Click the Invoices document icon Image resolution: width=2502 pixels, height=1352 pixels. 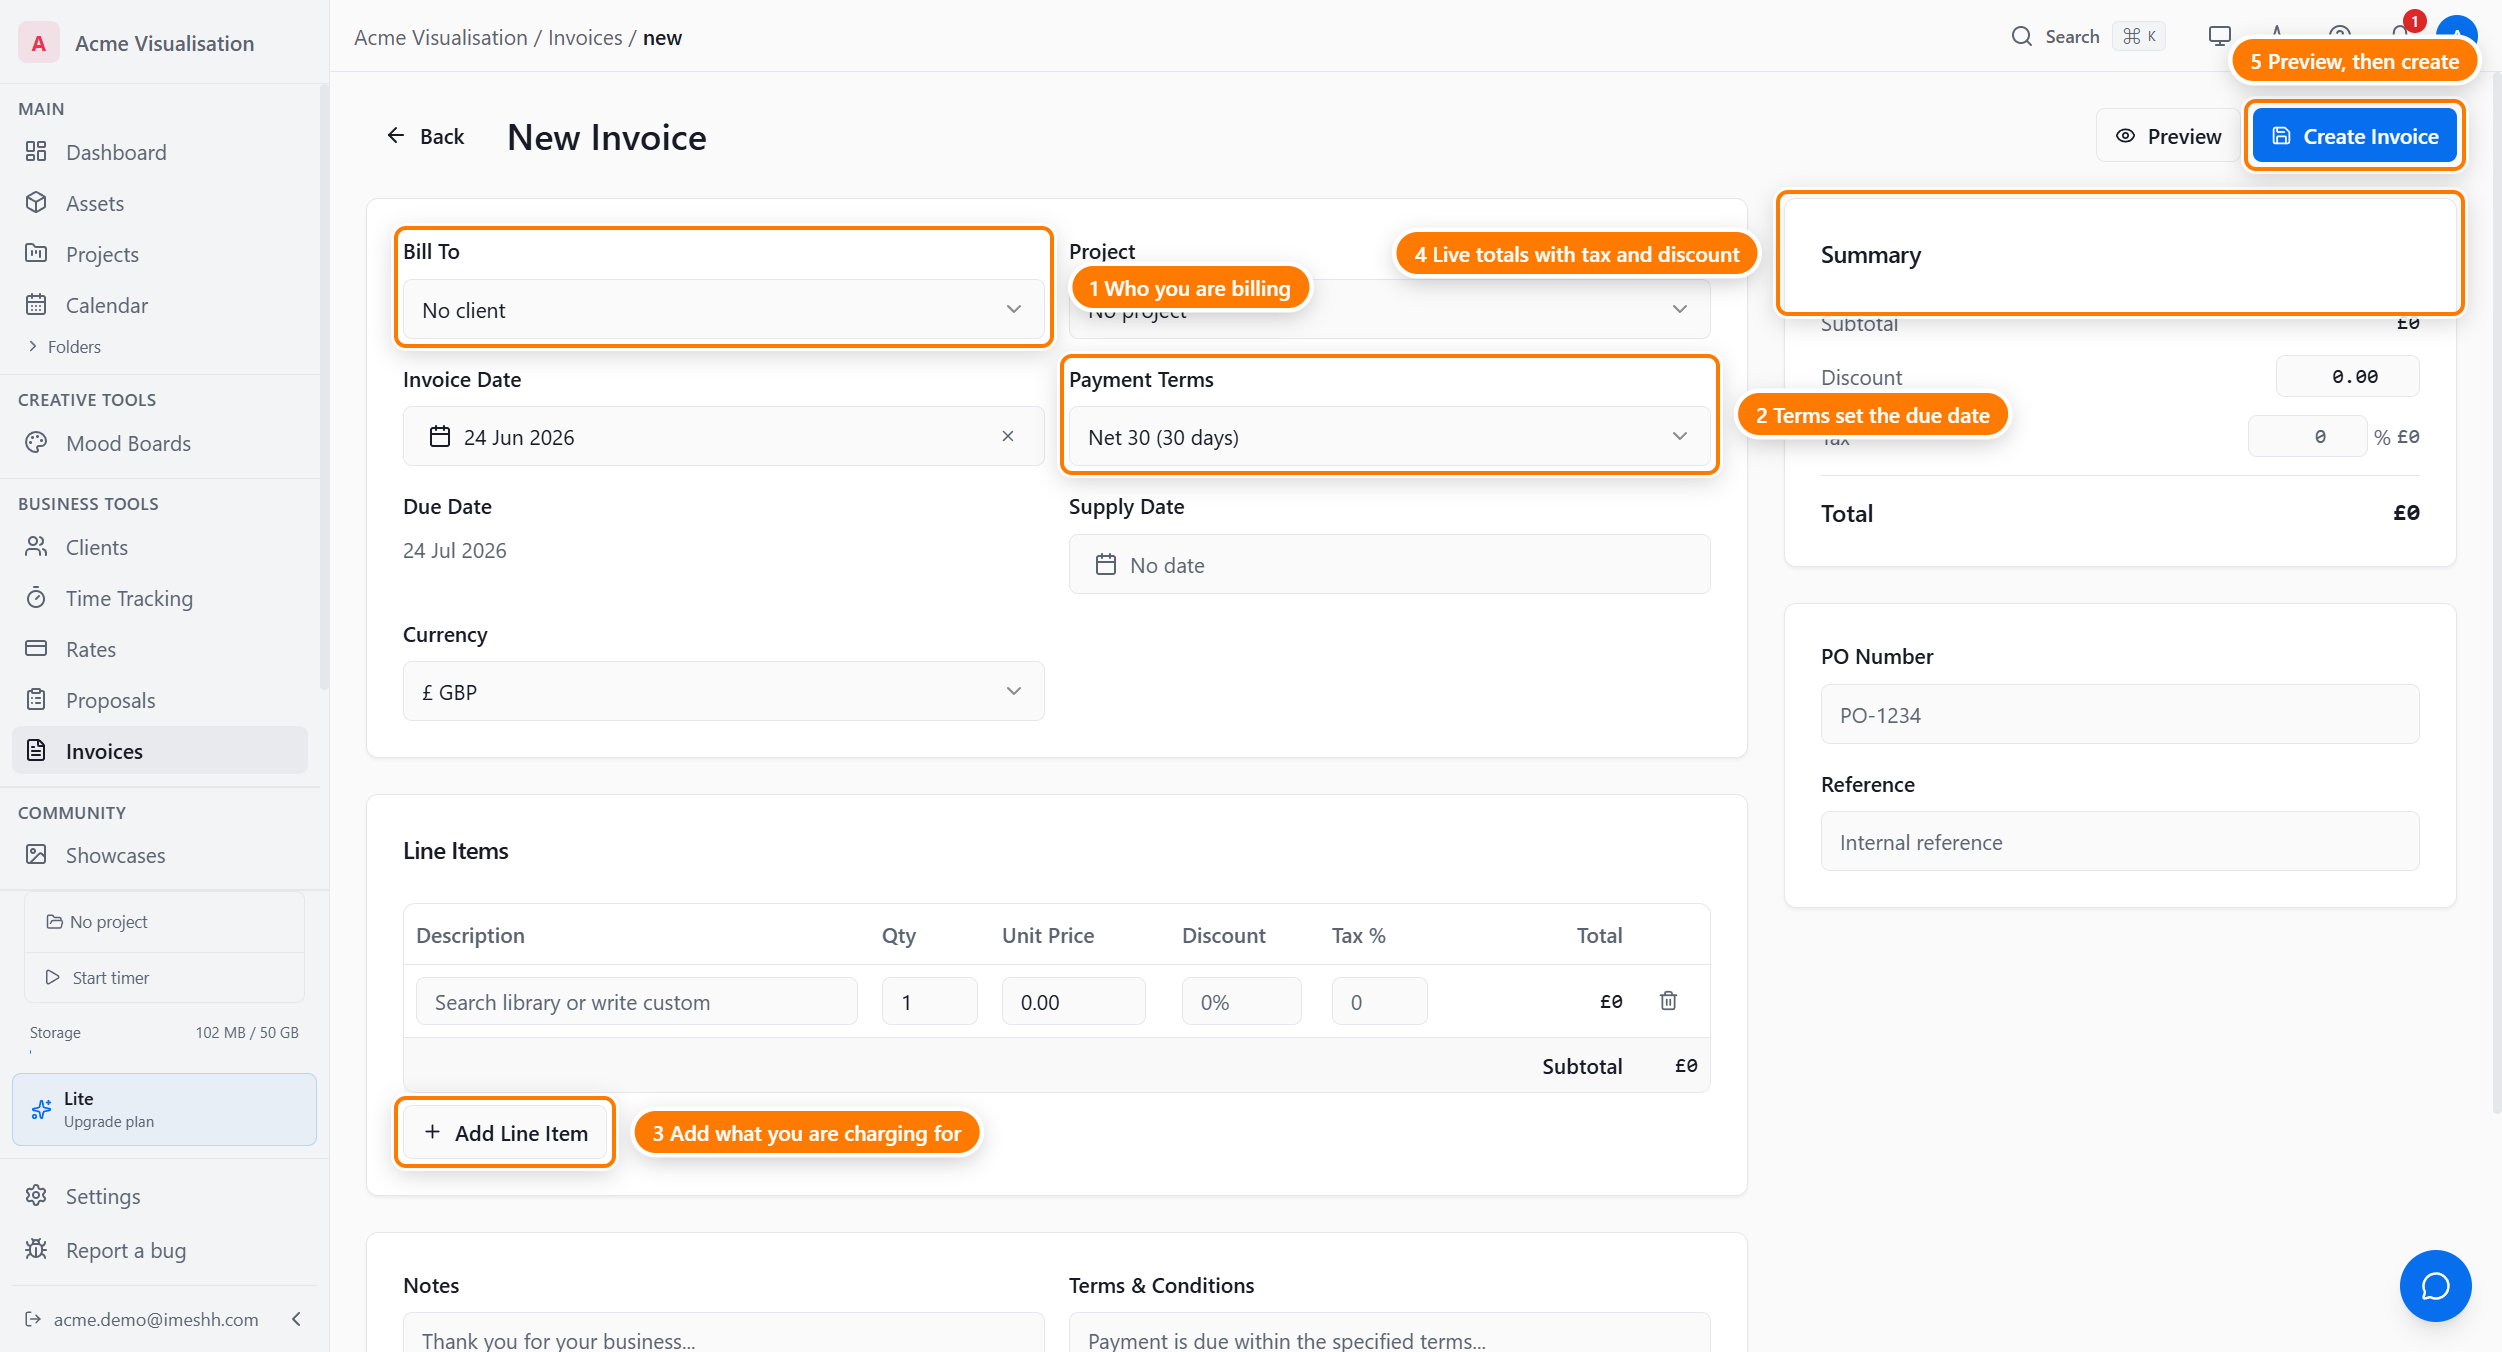tap(36, 750)
